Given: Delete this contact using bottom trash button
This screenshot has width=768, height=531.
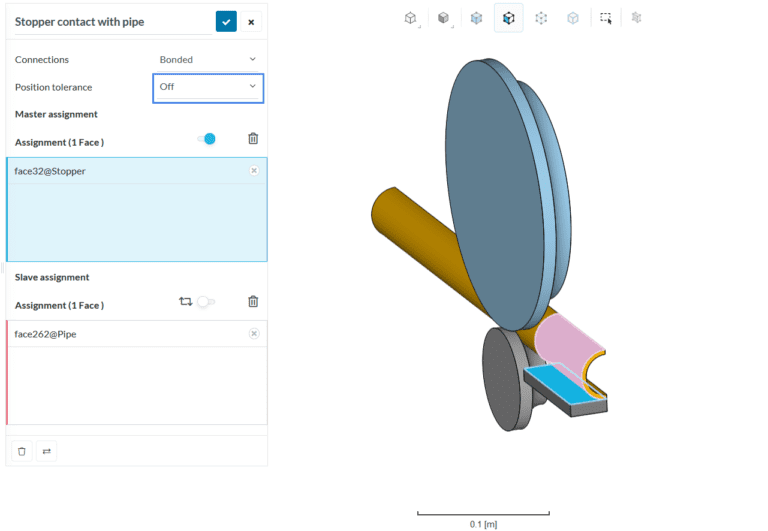Looking at the screenshot, I should click(22, 452).
